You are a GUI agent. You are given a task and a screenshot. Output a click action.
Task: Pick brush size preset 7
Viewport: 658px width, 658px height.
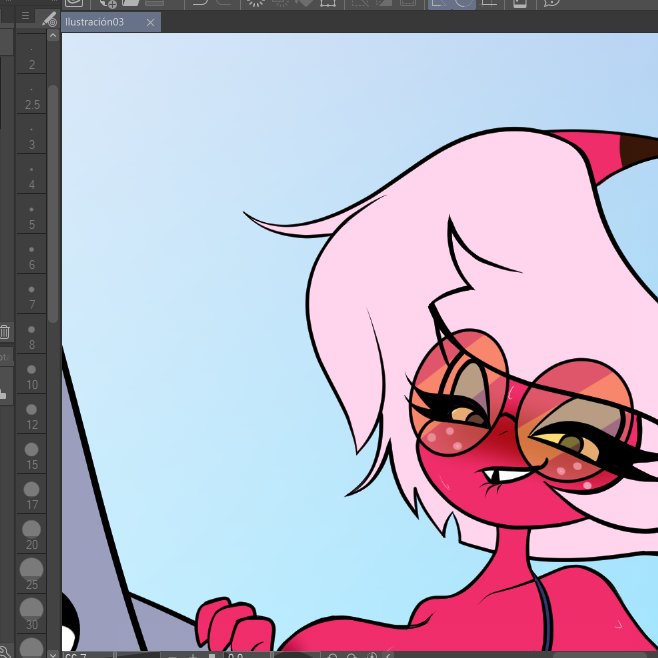pyautogui.click(x=31, y=294)
